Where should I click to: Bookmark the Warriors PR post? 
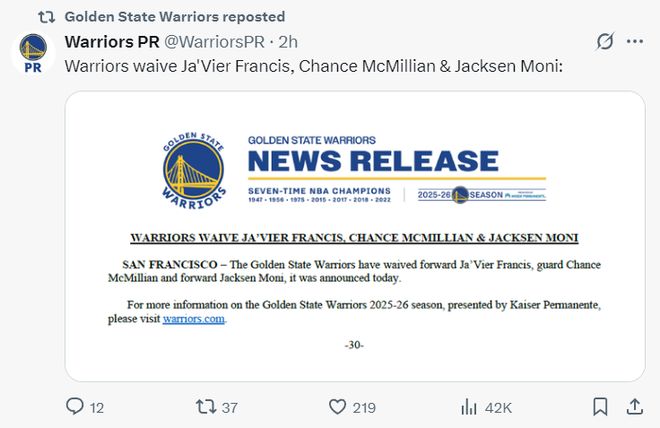click(599, 407)
